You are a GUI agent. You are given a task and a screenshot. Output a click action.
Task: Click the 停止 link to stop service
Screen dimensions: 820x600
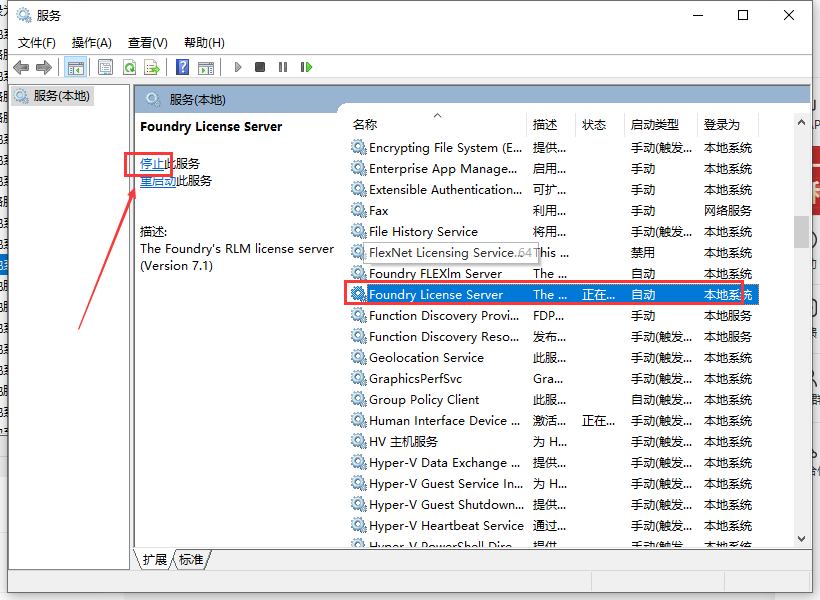(x=152, y=164)
